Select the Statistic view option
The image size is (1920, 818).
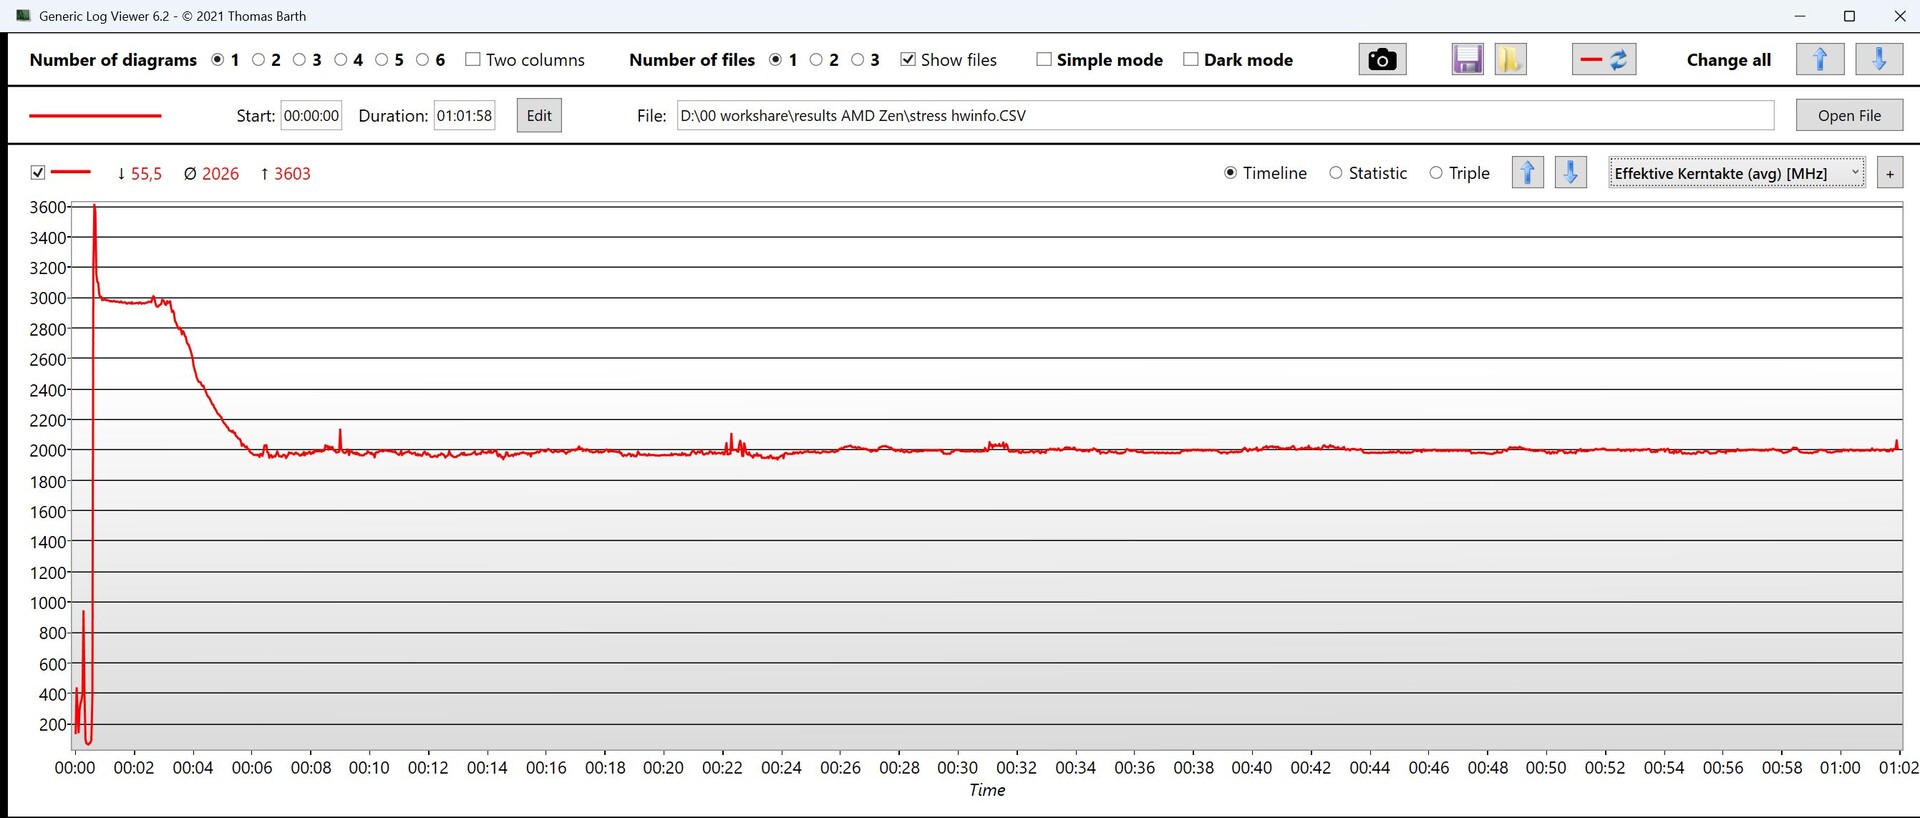tap(1336, 173)
